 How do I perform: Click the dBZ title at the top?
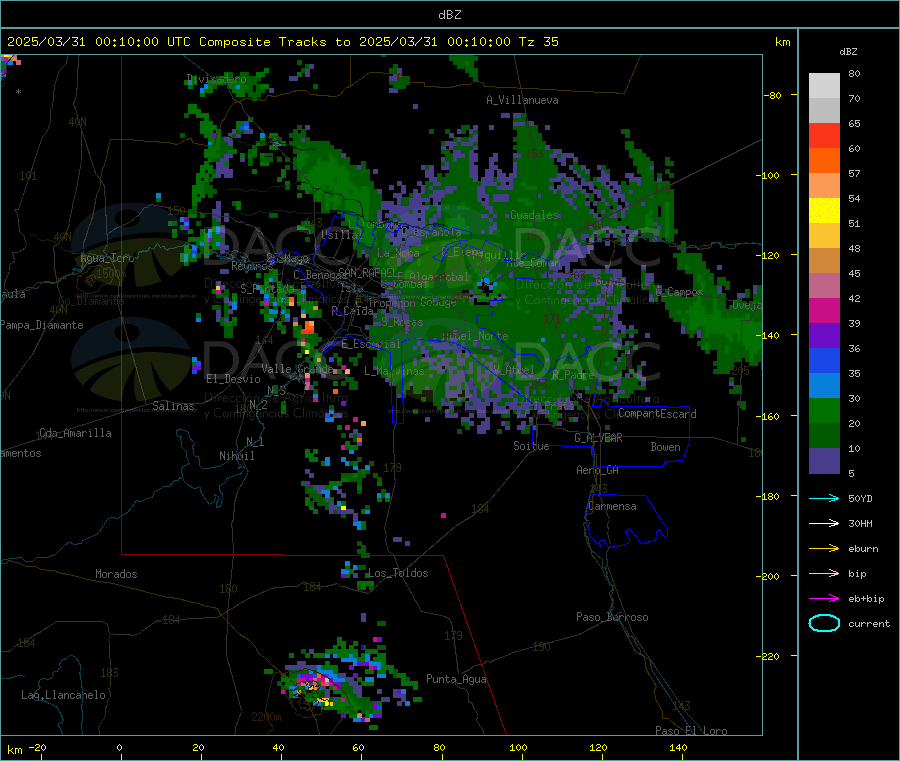coord(449,15)
